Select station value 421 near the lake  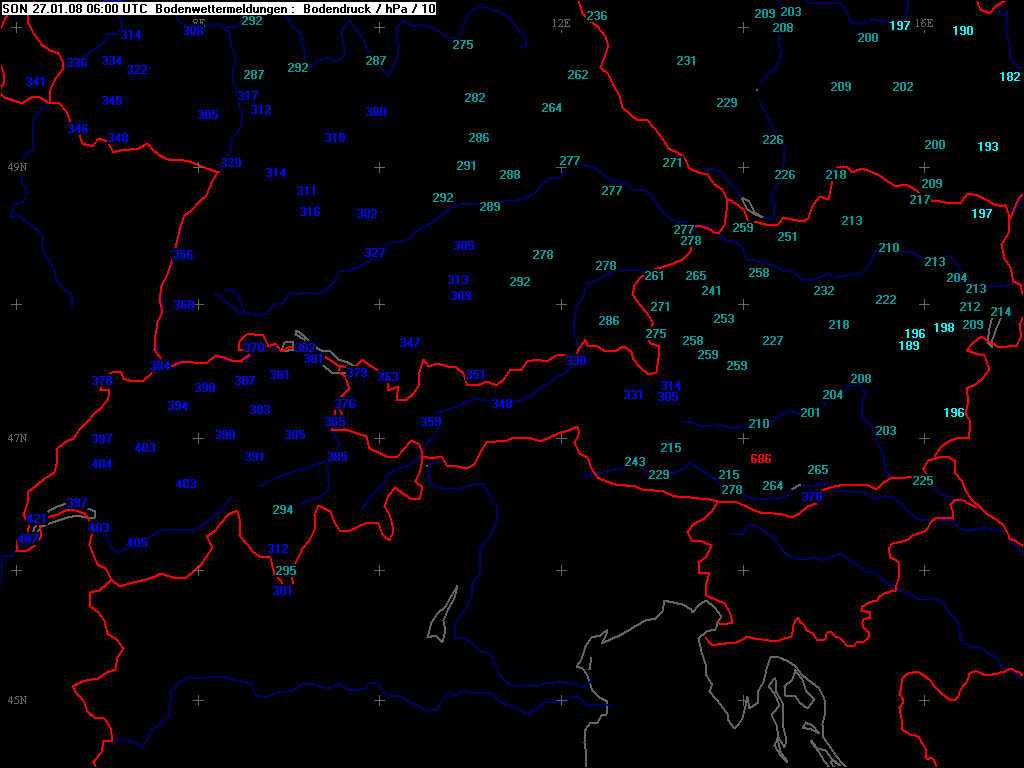coord(36,518)
